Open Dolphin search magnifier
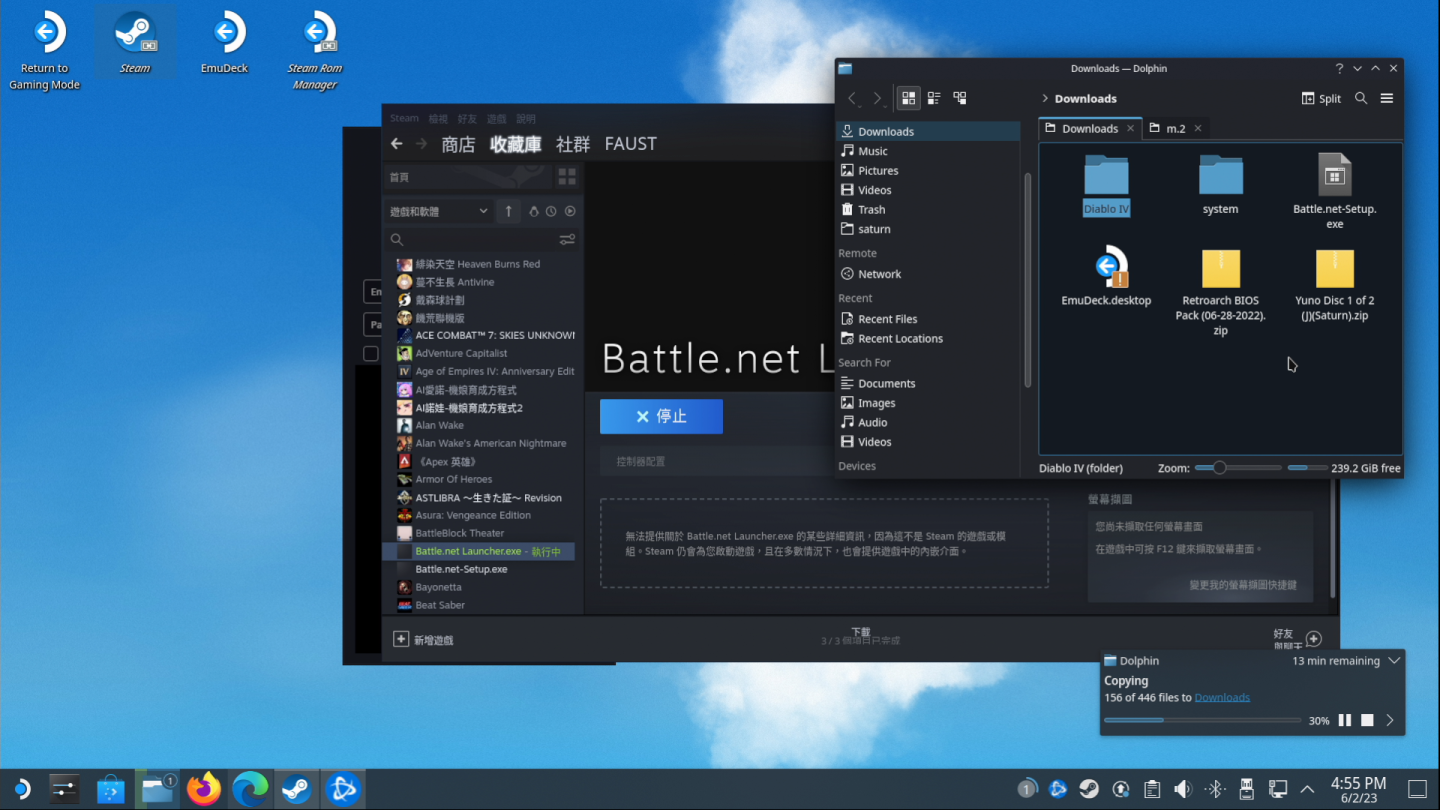1440x810 pixels. point(1361,98)
